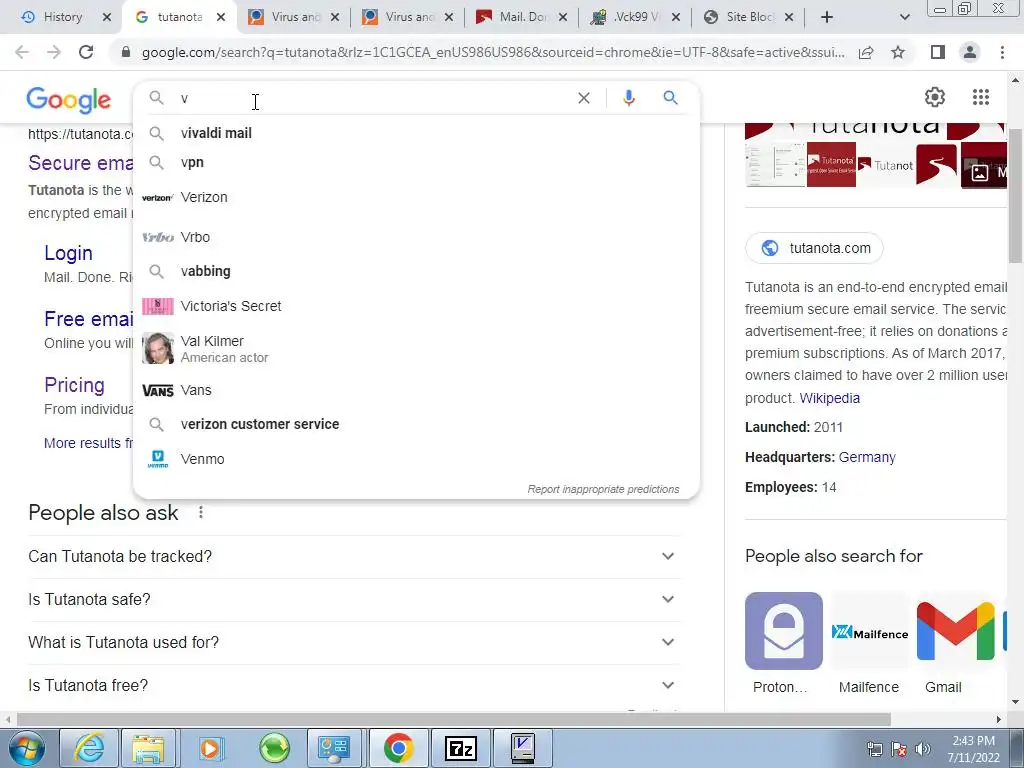This screenshot has width=1024, height=768.
Task: Expand 'What is Tutanota used for?' question
Action: (354, 643)
